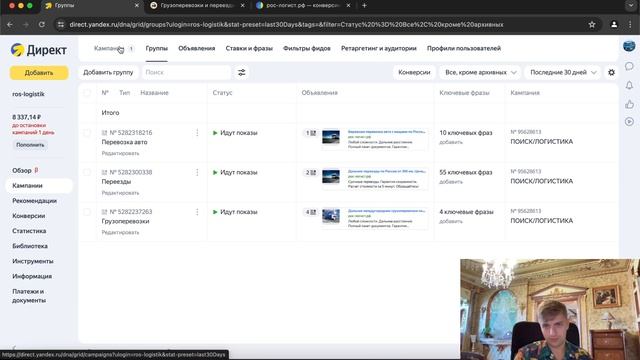Toggle the select-all checkbox in table header
Screen dimensions: 640x360
[87, 93]
